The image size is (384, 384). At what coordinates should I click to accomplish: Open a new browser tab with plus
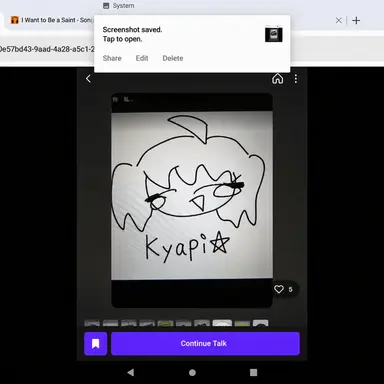(x=356, y=20)
